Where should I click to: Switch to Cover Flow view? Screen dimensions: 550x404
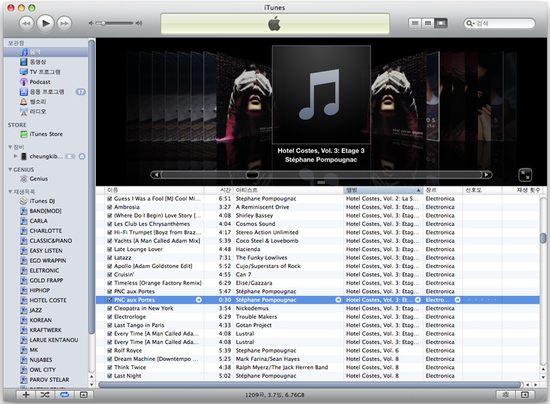(x=441, y=23)
